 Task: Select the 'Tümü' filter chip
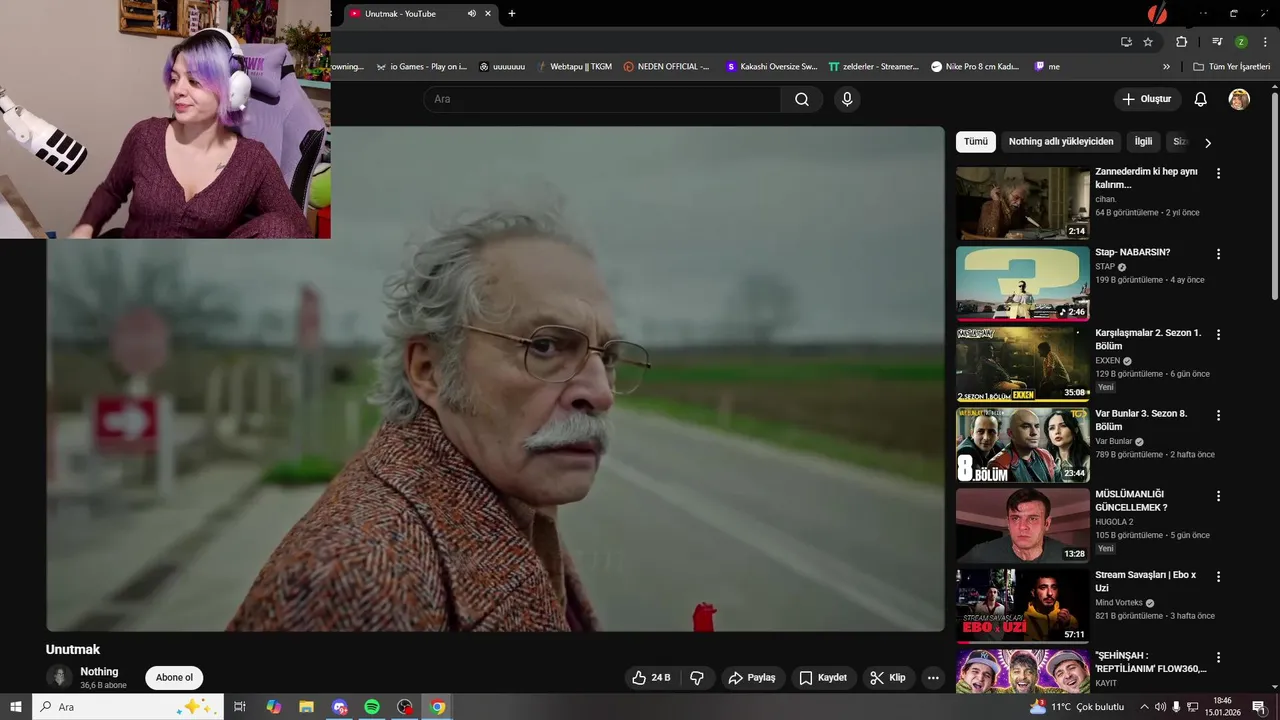pyautogui.click(x=976, y=142)
